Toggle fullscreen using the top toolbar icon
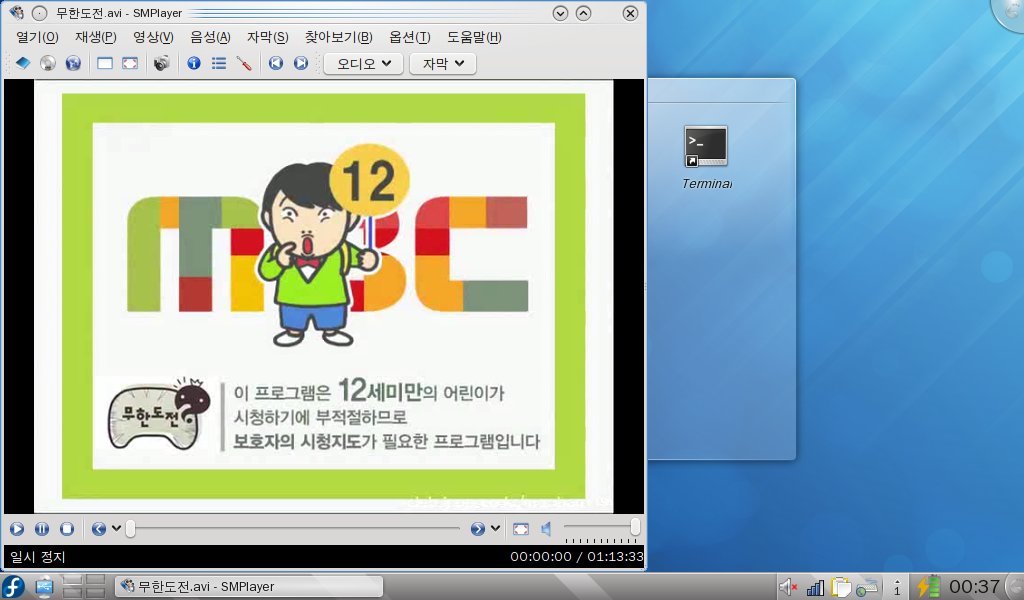The width and height of the screenshot is (1024, 600). point(130,63)
